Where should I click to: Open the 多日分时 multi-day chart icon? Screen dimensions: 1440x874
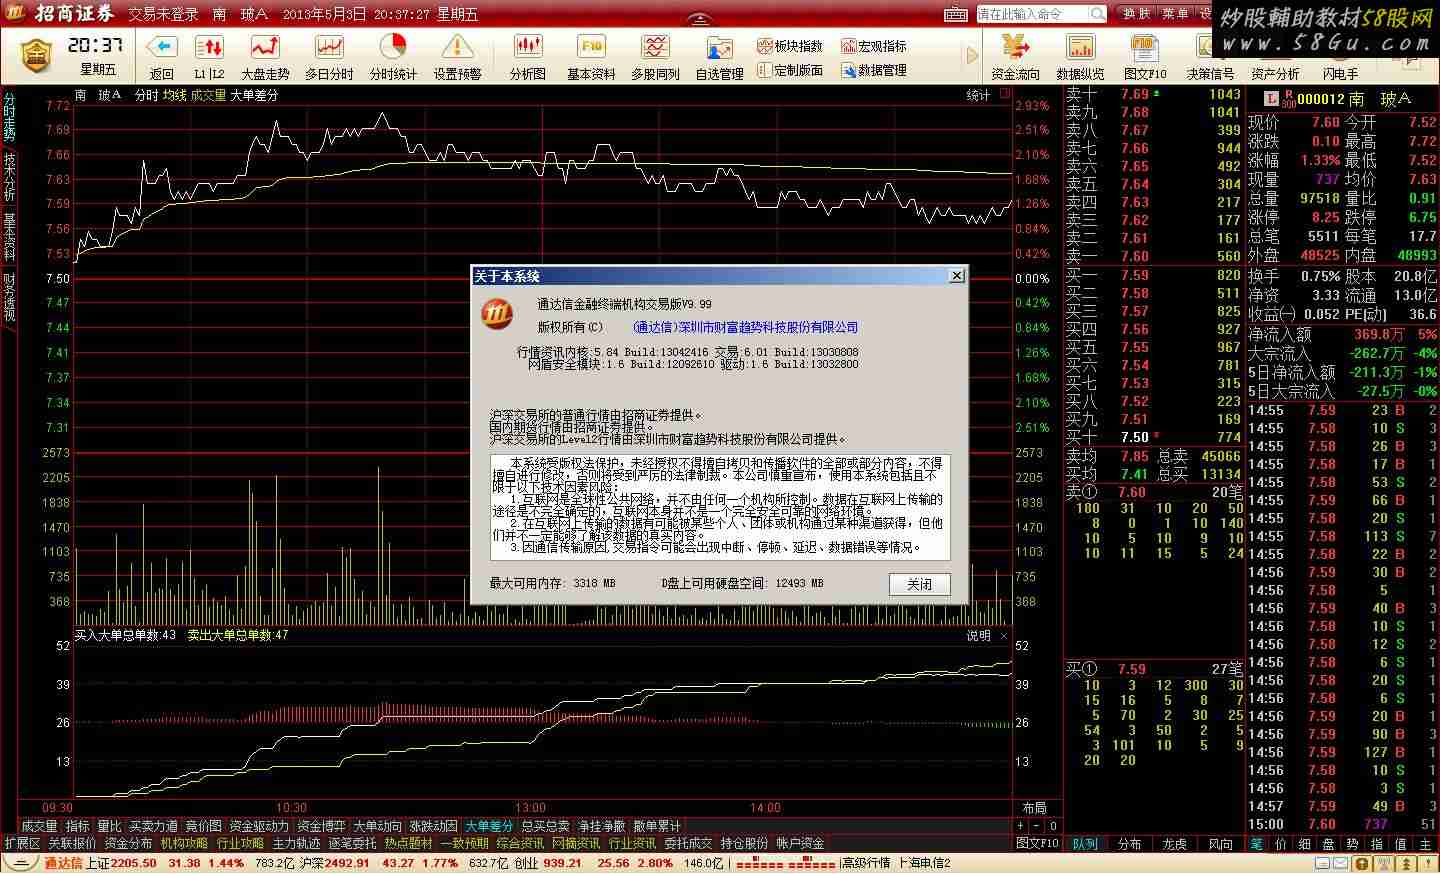click(x=329, y=47)
